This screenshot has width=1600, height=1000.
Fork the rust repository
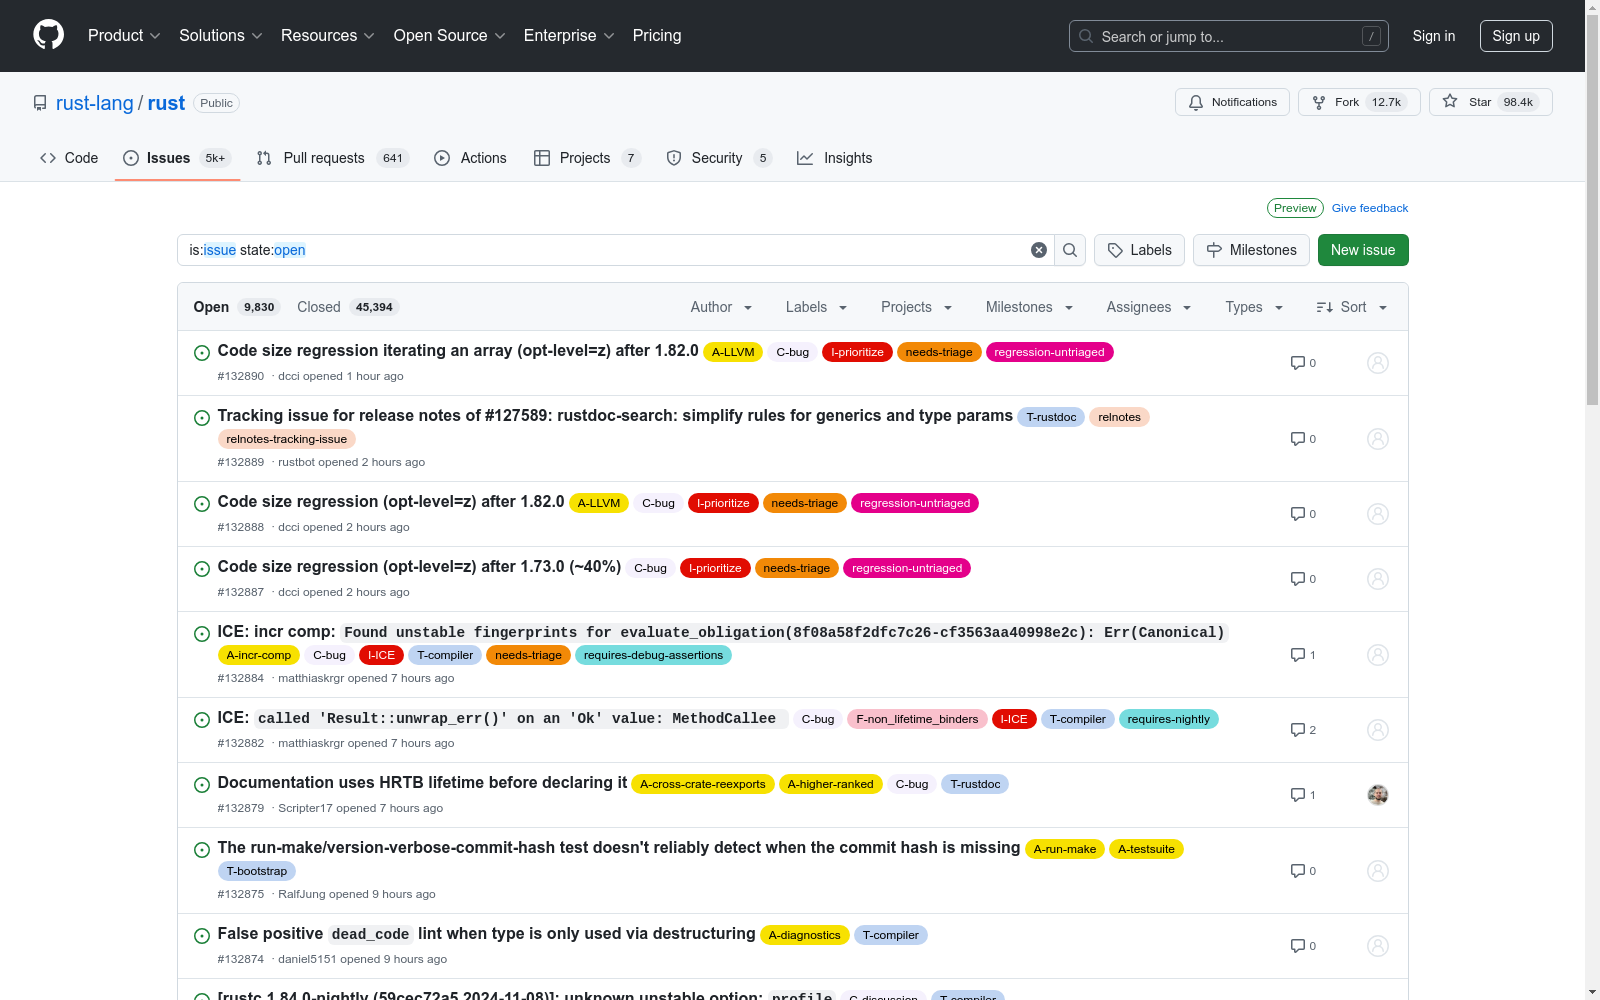point(1359,102)
